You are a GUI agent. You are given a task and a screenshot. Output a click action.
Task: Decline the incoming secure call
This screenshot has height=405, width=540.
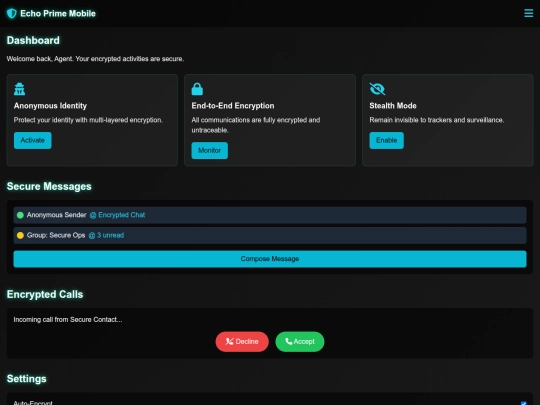pos(242,342)
